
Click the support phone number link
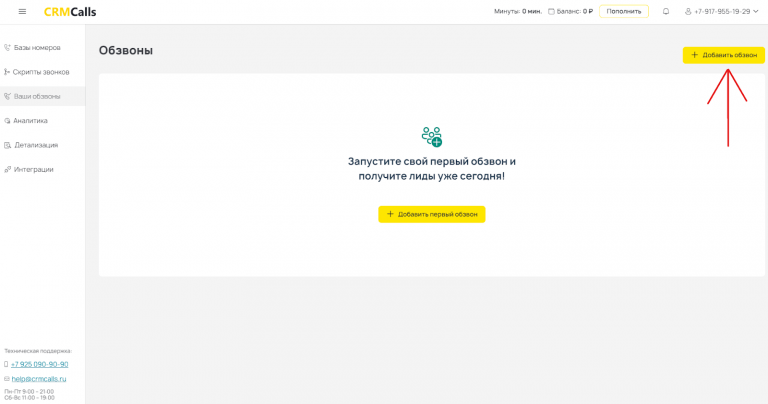click(x=39, y=364)
